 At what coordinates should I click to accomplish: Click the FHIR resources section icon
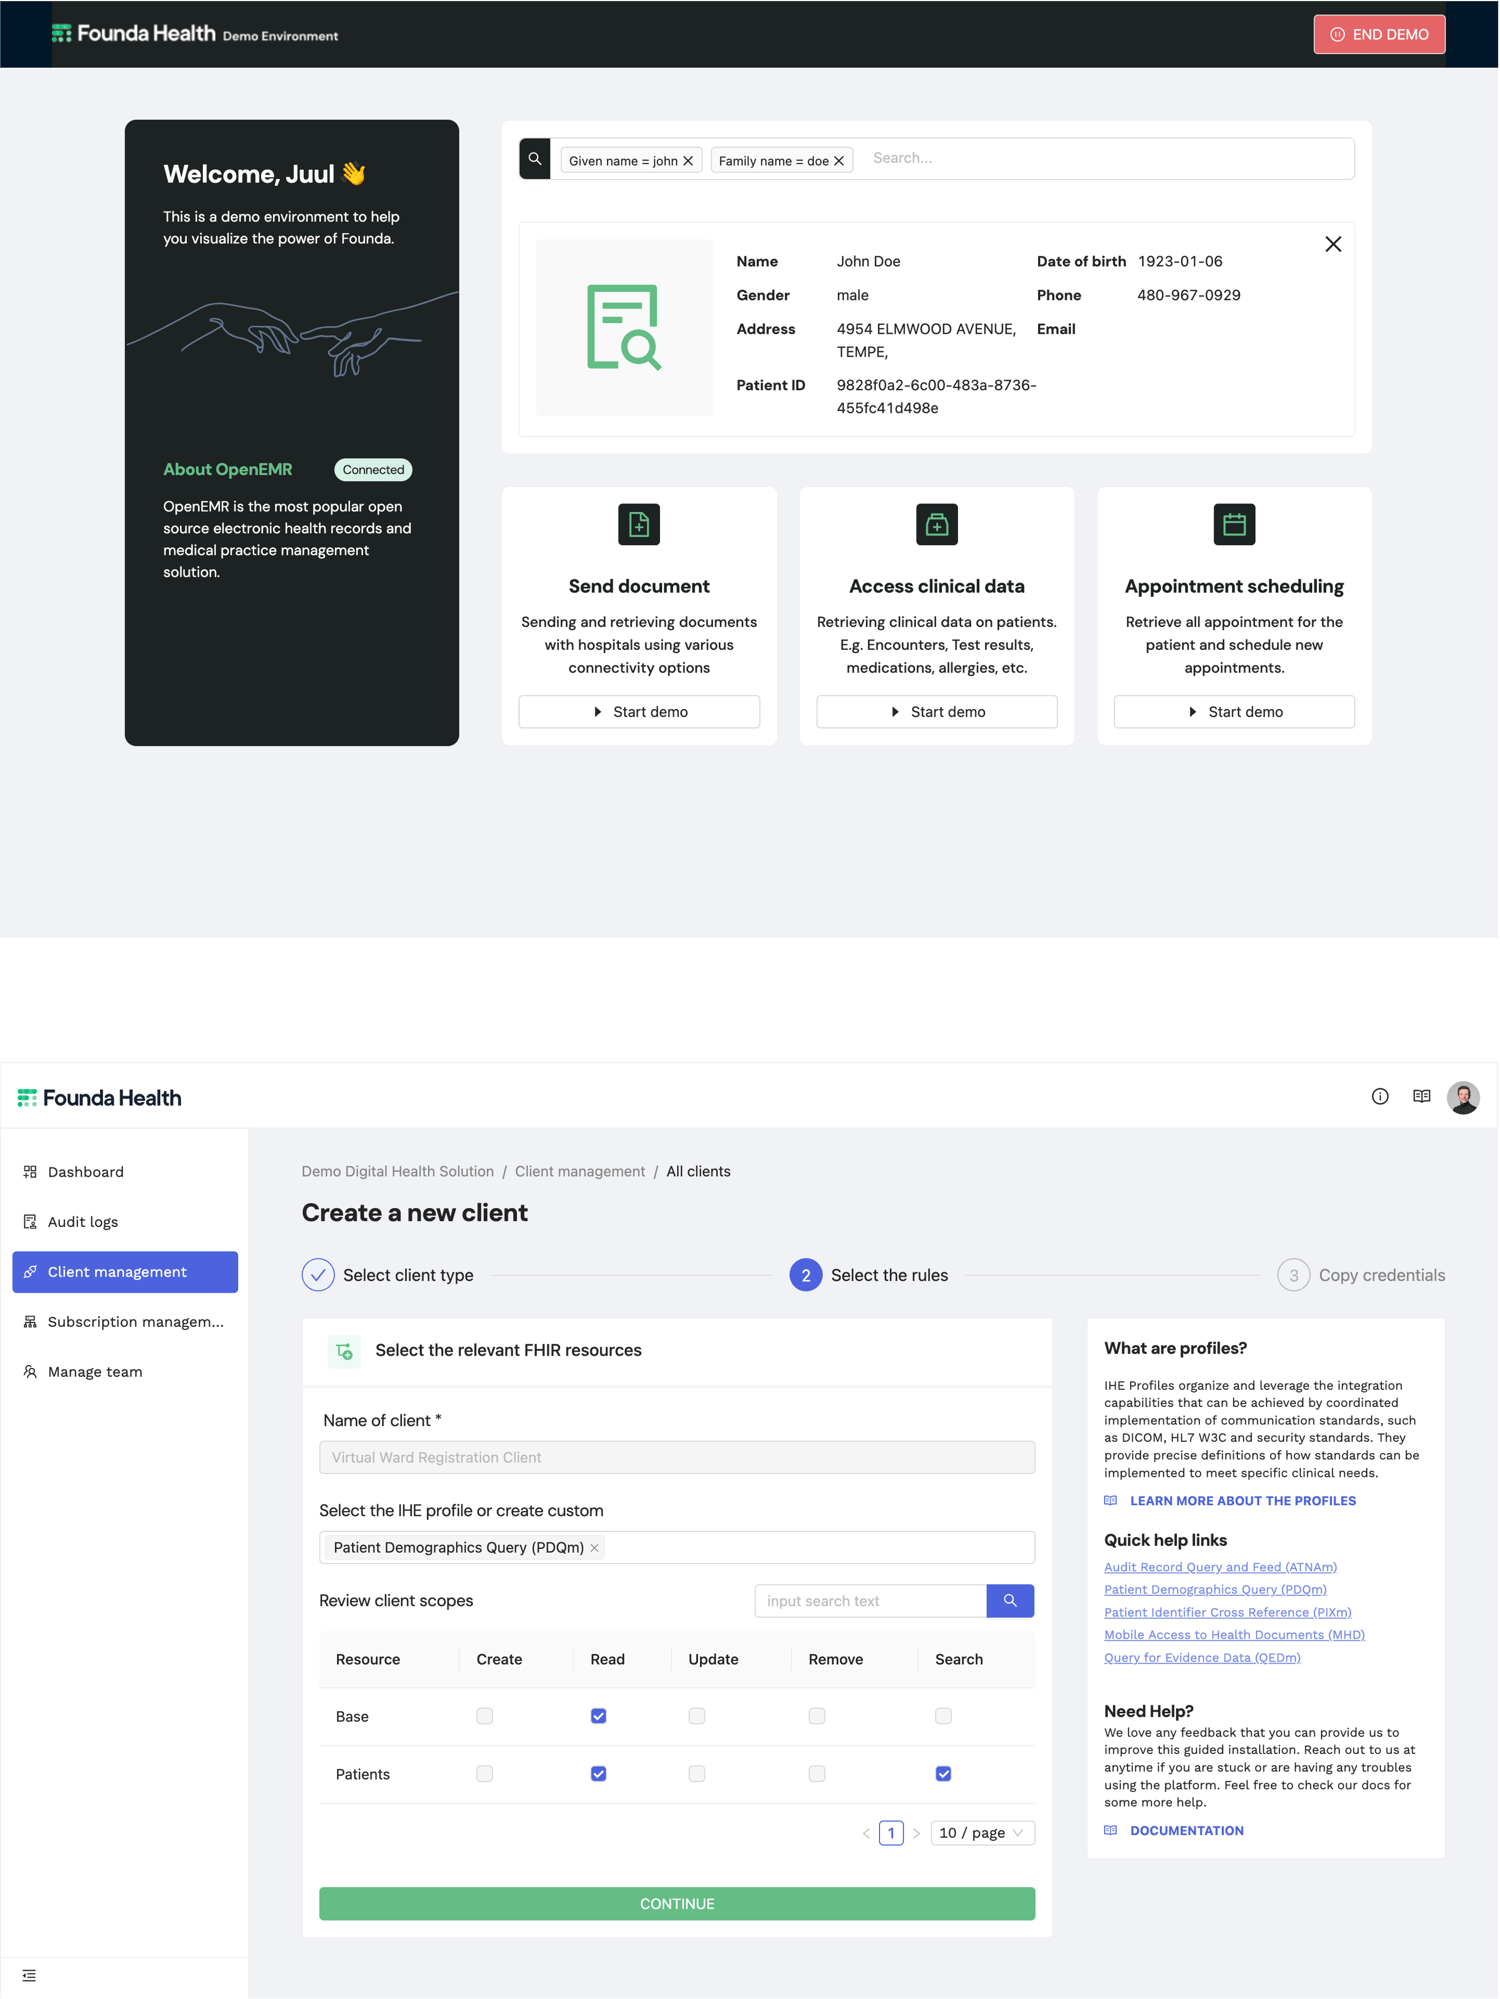pos(344,1351)
